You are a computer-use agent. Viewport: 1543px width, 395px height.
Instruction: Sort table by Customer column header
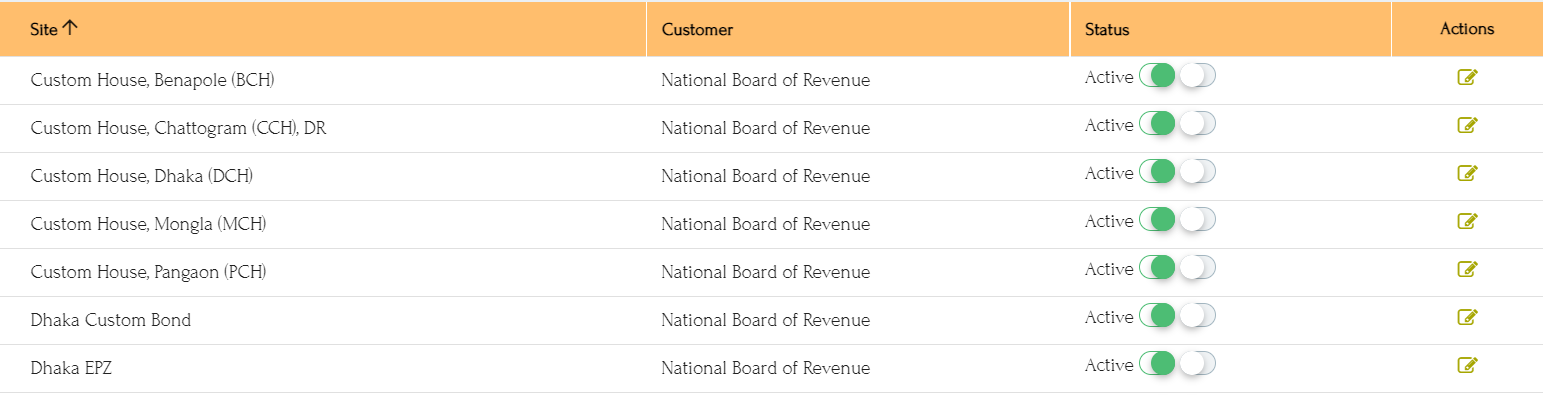(697, 29)
